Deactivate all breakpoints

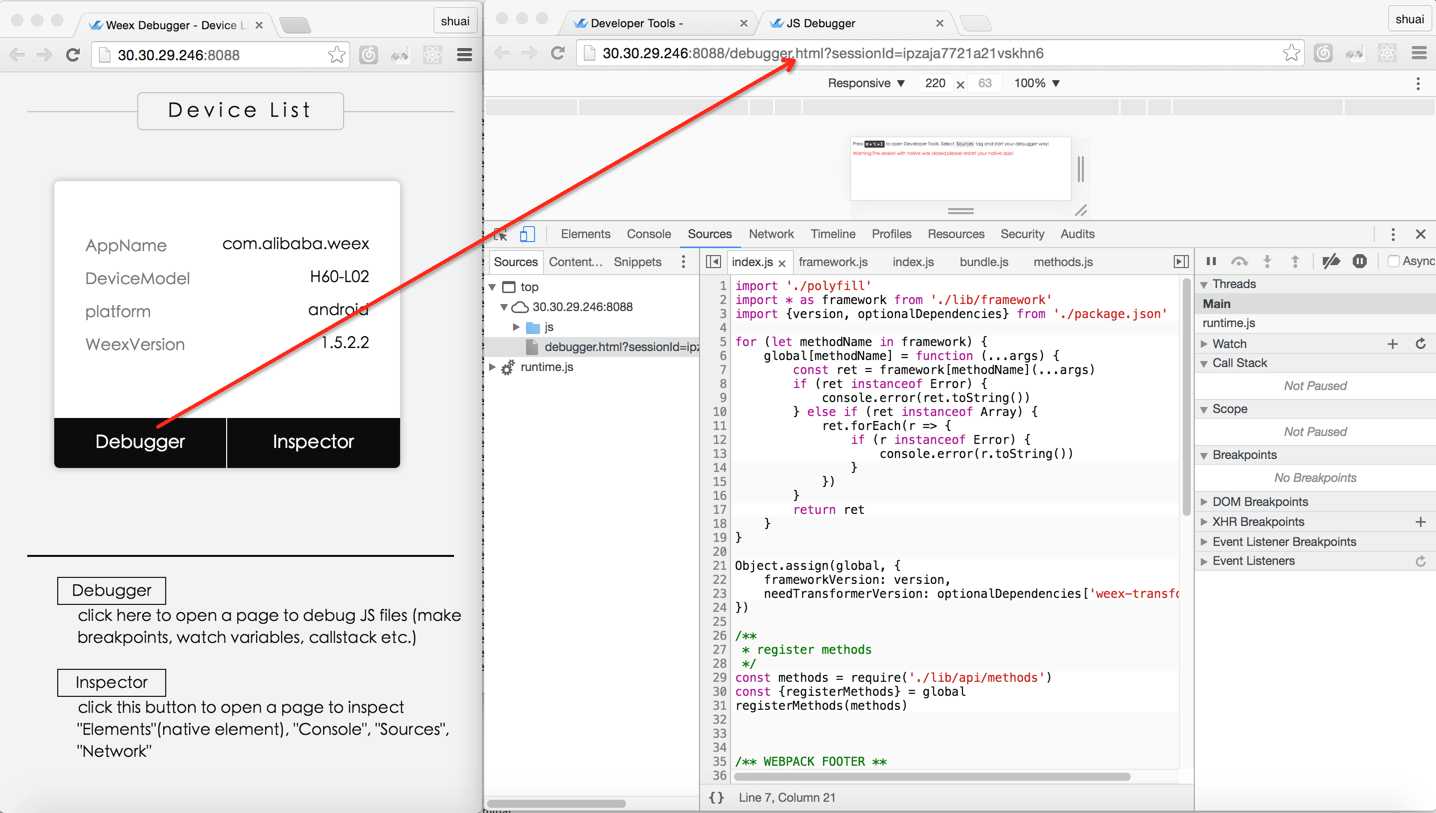pos(1331,262)
